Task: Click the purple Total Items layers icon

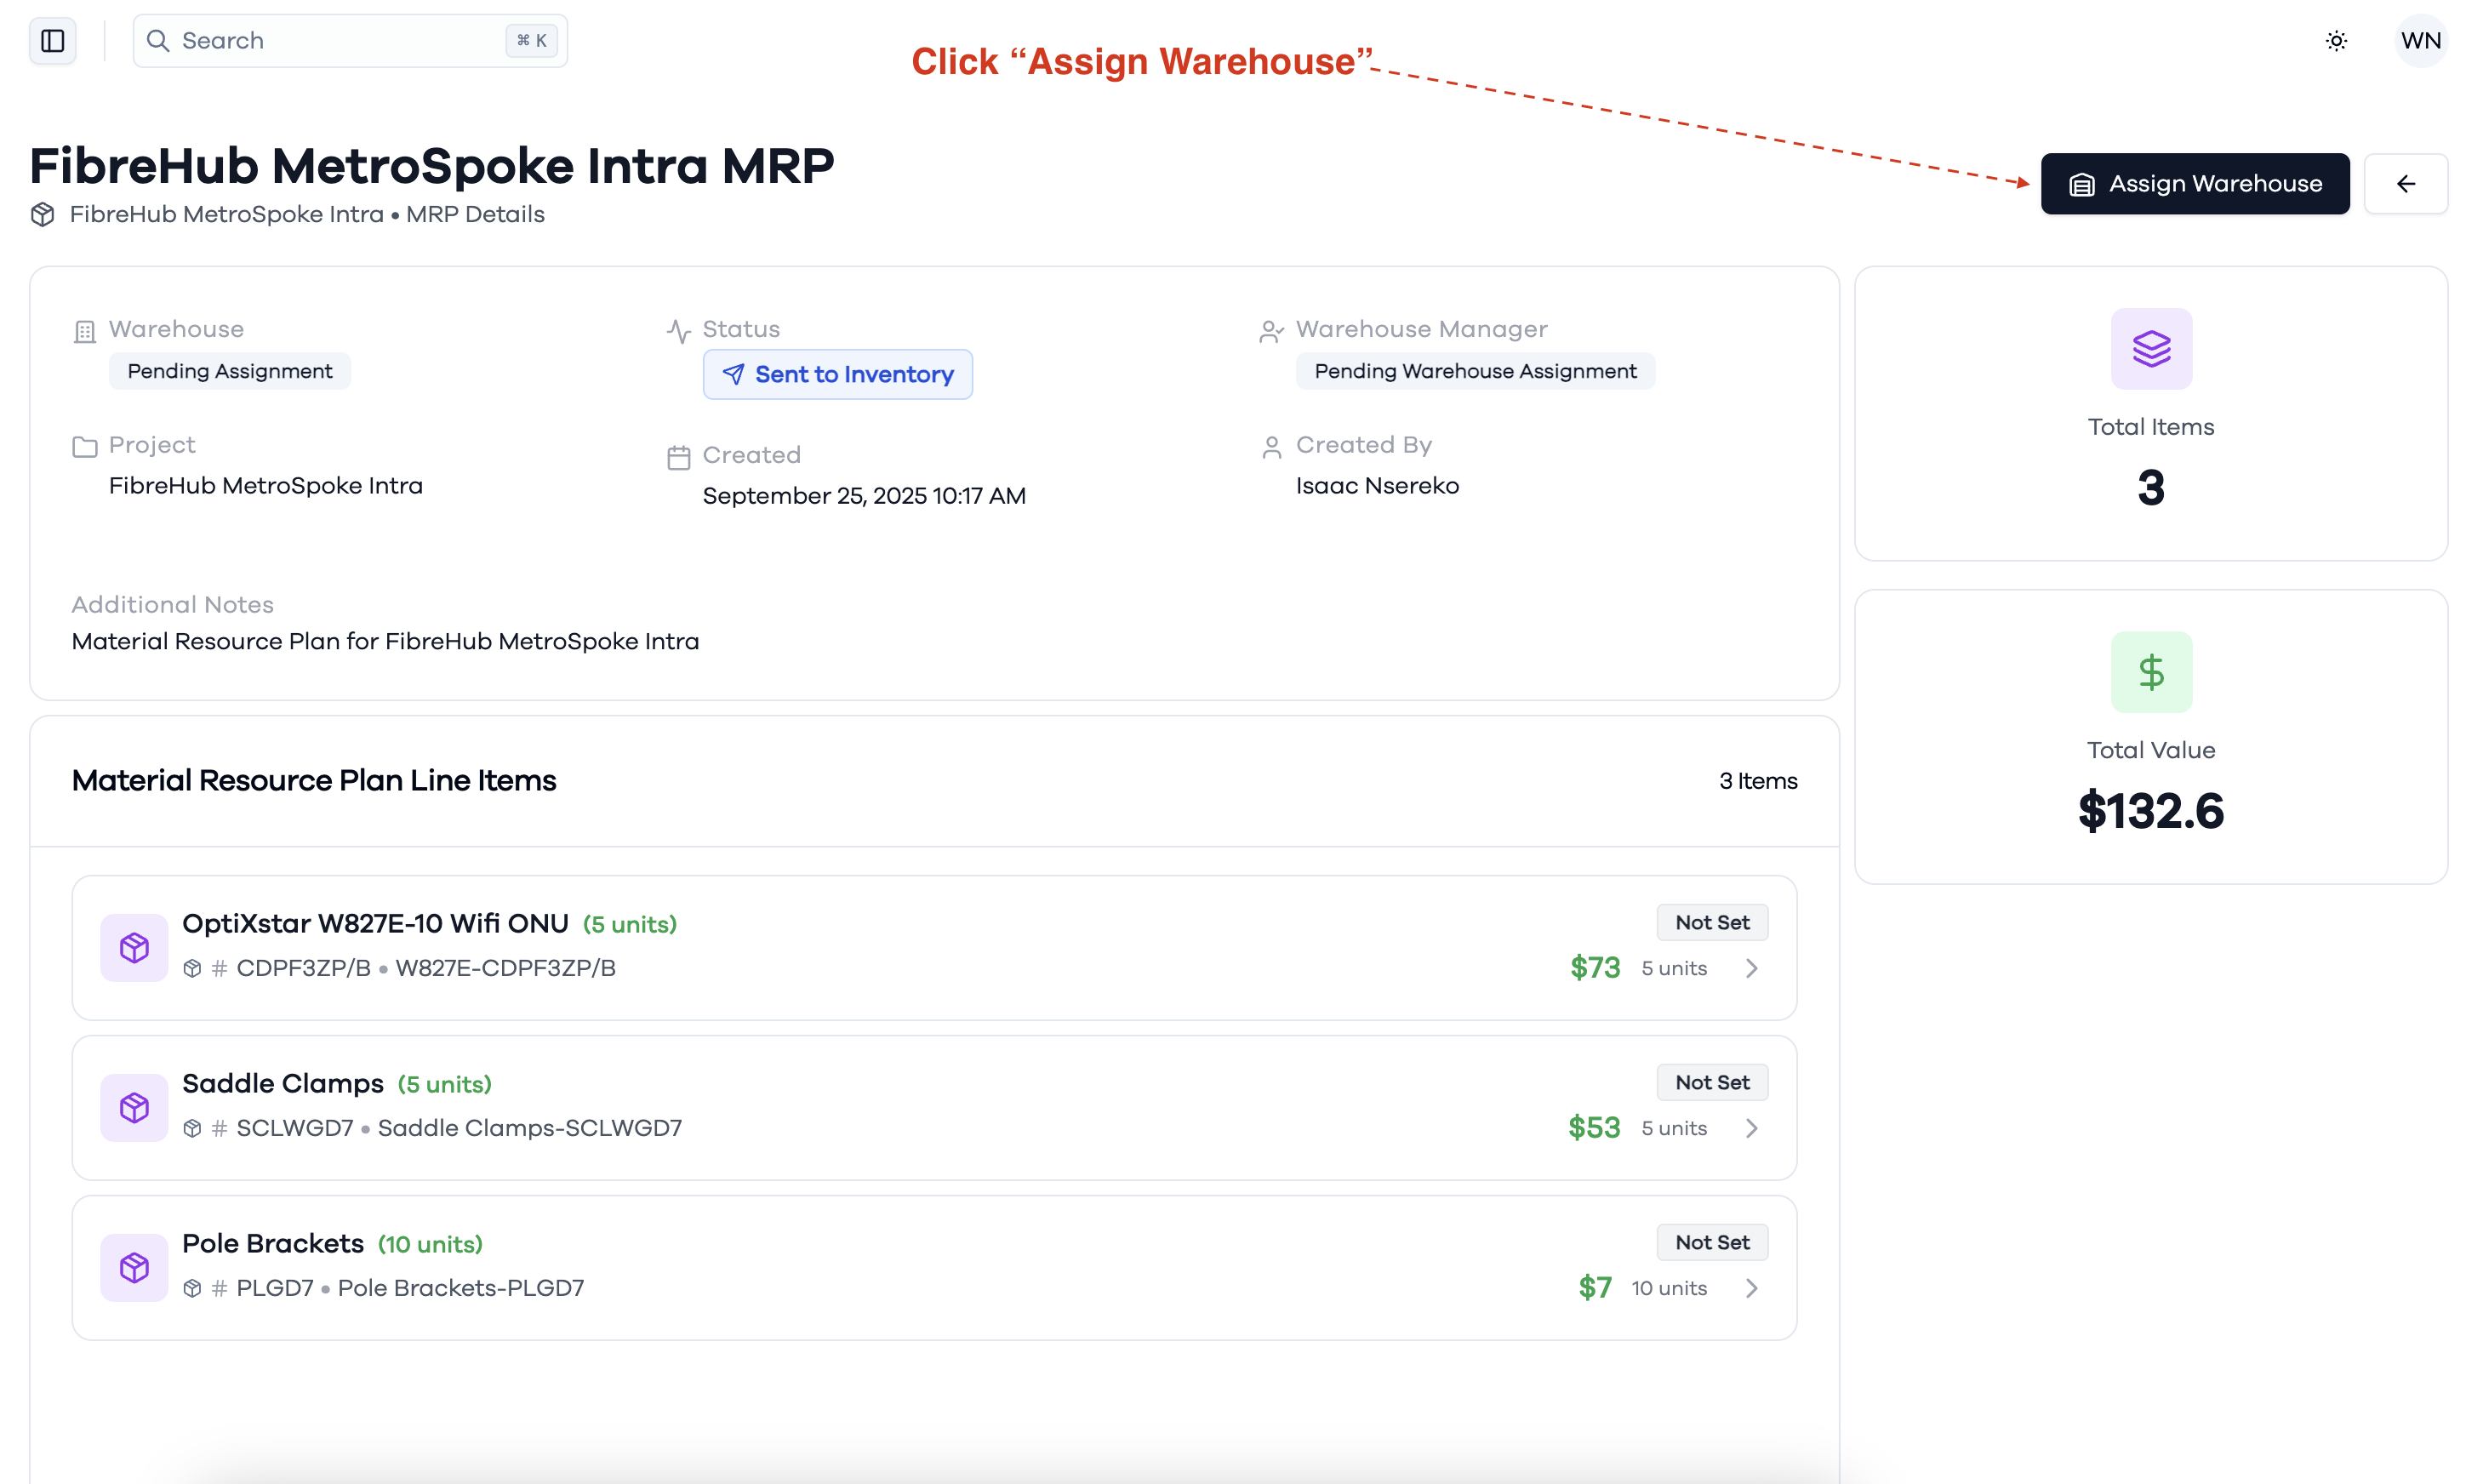Action: pyautogui.click(x=2150, y=349)
